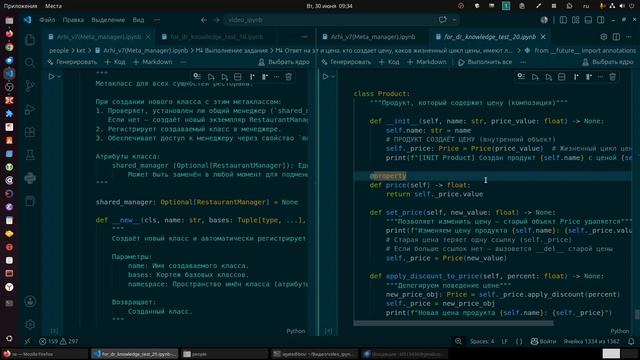Open more cell actions in right cell toolbar
640x360 pixels.
click(600, 77)
